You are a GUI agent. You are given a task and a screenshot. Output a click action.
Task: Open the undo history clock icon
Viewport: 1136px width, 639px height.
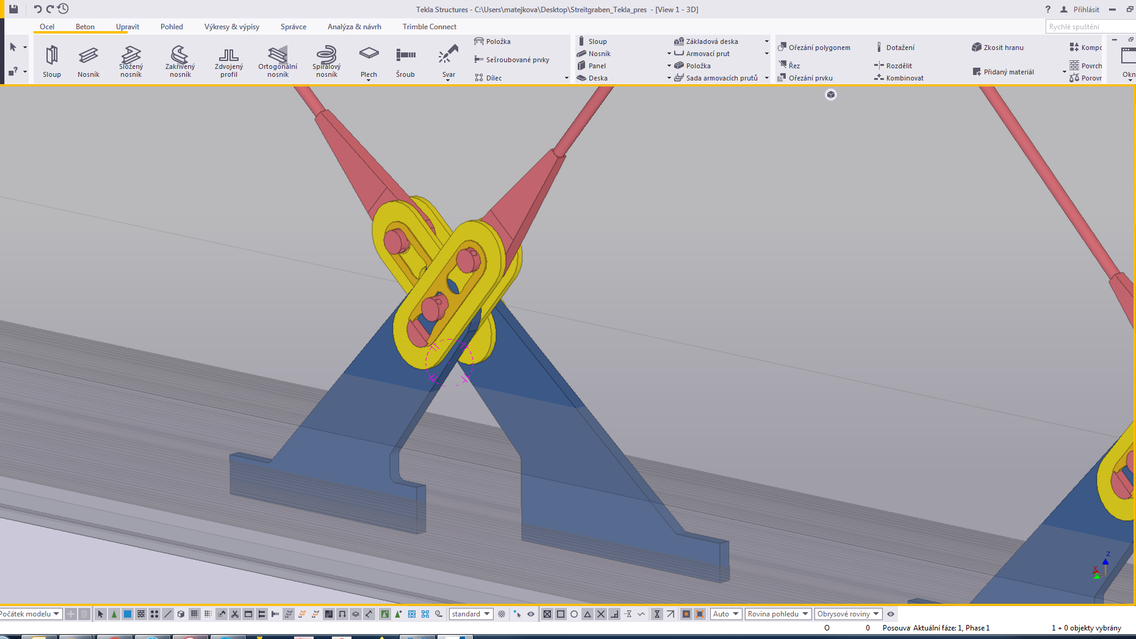63,9
